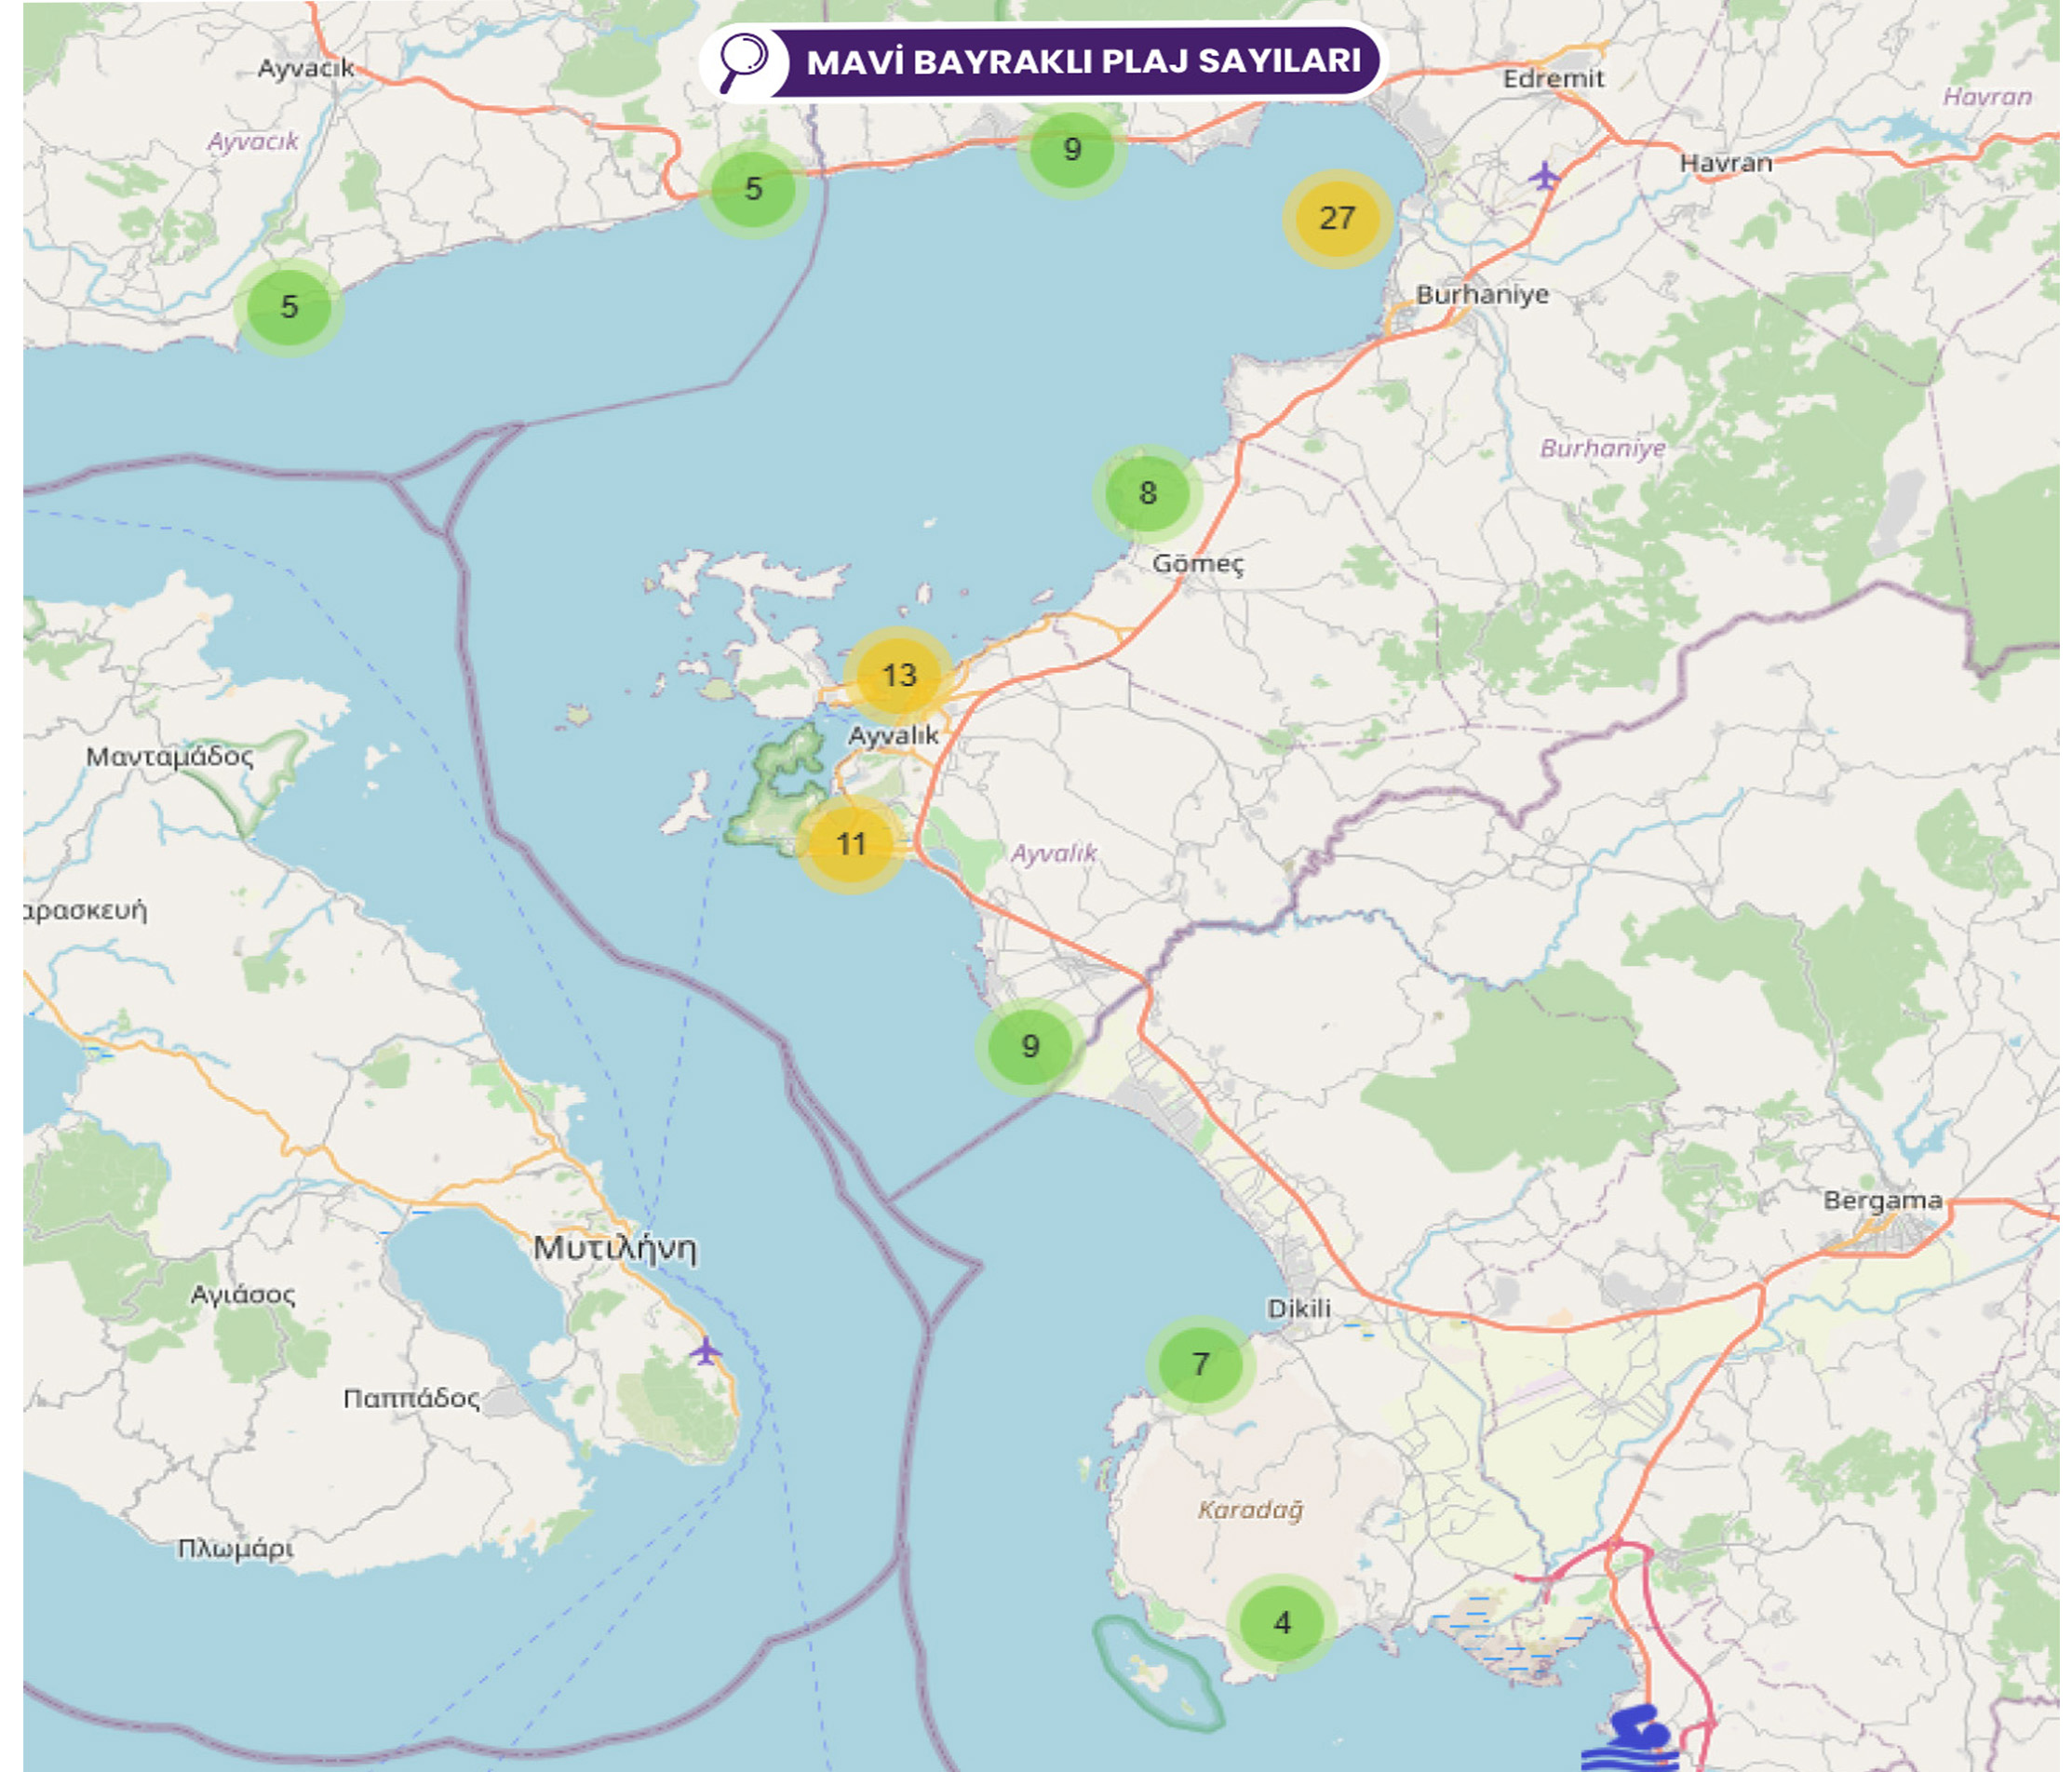Viewport: 2072px width, 1772px height.
Task: Open the green 9 cluster near the Dikili coast
Action: tap(1030, 1046)
